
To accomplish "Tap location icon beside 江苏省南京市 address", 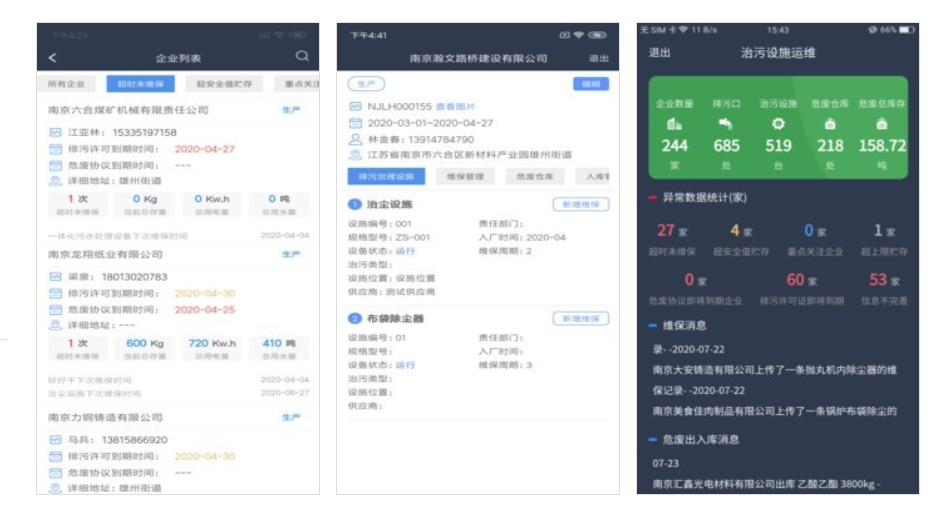I will click(355, 155).
